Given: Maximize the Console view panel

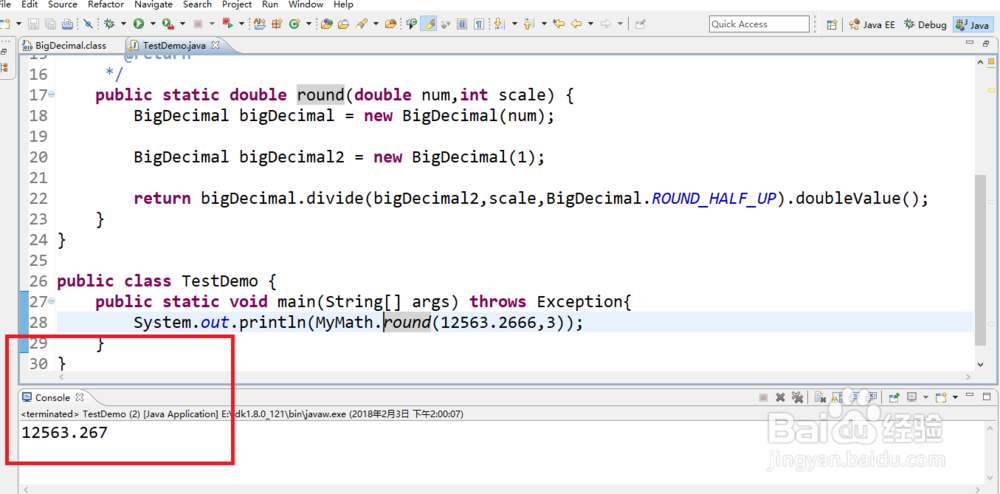Looking at the screenshot, I should pos(987,396).
